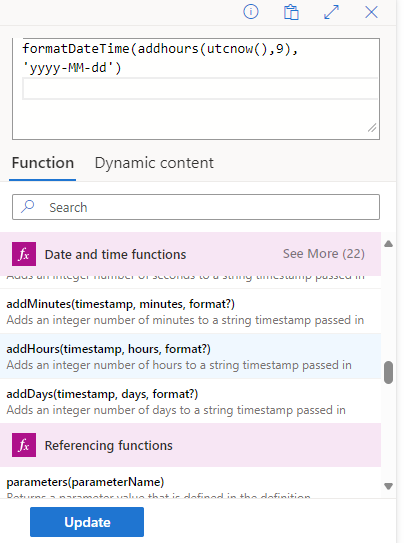The width and height of the screenshot is (412, 543).
Task: Click the fx icon beside Date and time functions
Action: 24,254
